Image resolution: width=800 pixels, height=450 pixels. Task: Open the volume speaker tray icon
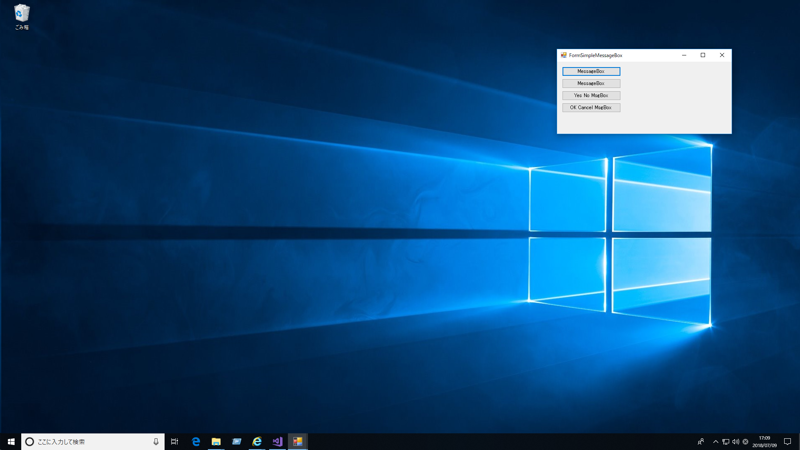point(735,442)
